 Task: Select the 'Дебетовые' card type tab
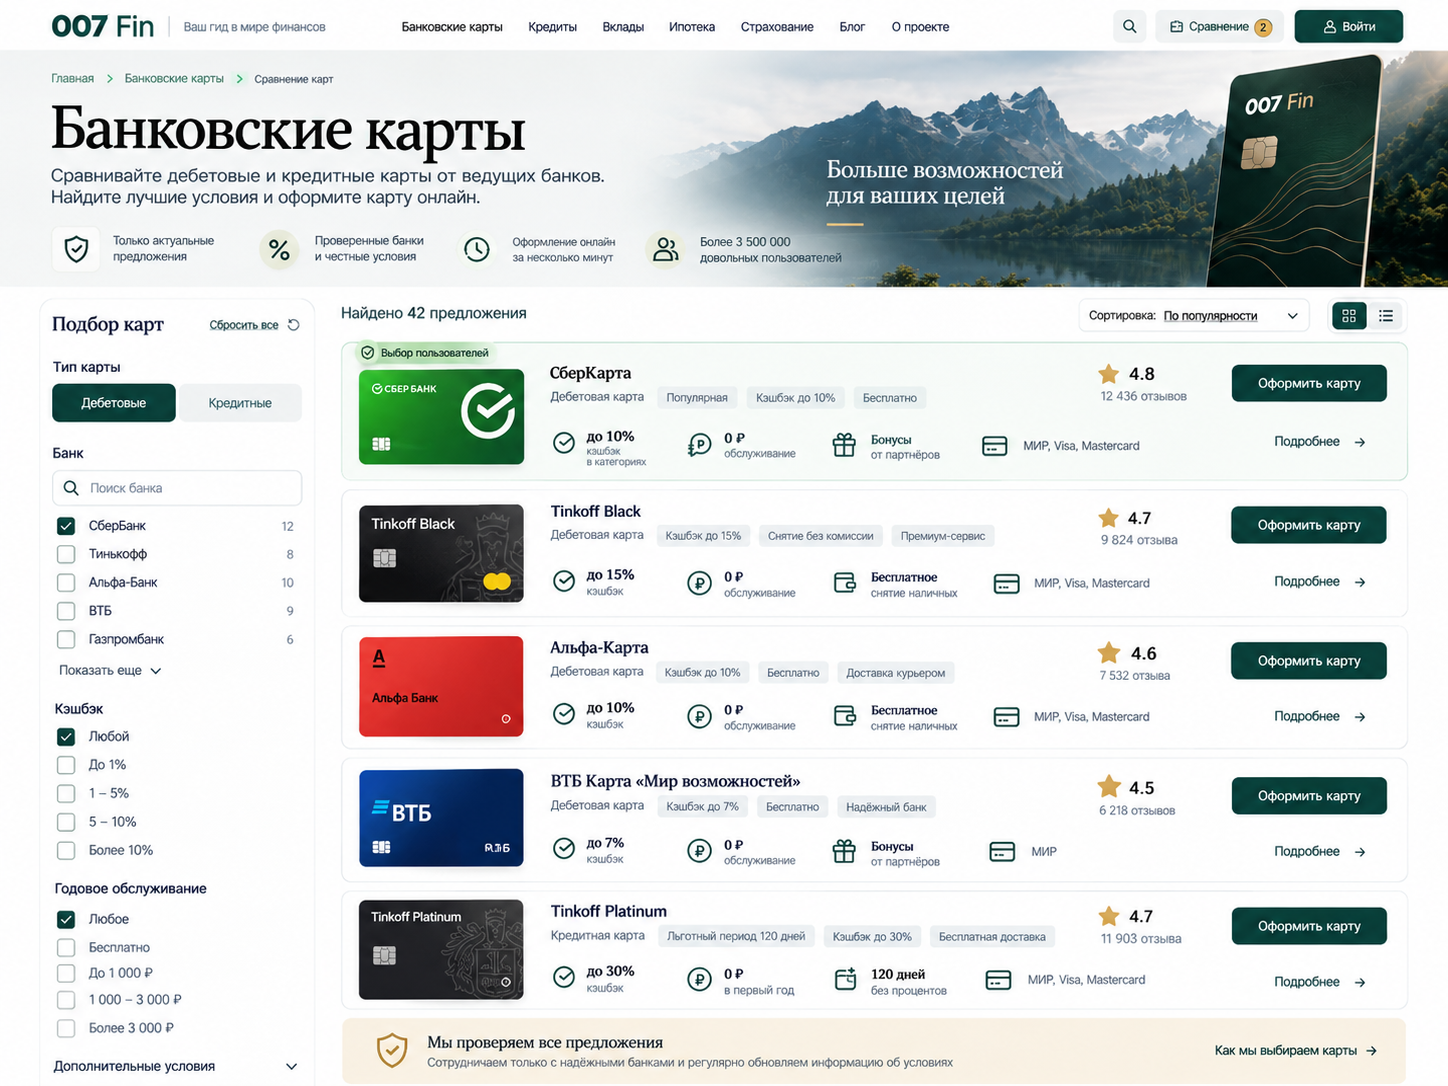click(114, 403)
